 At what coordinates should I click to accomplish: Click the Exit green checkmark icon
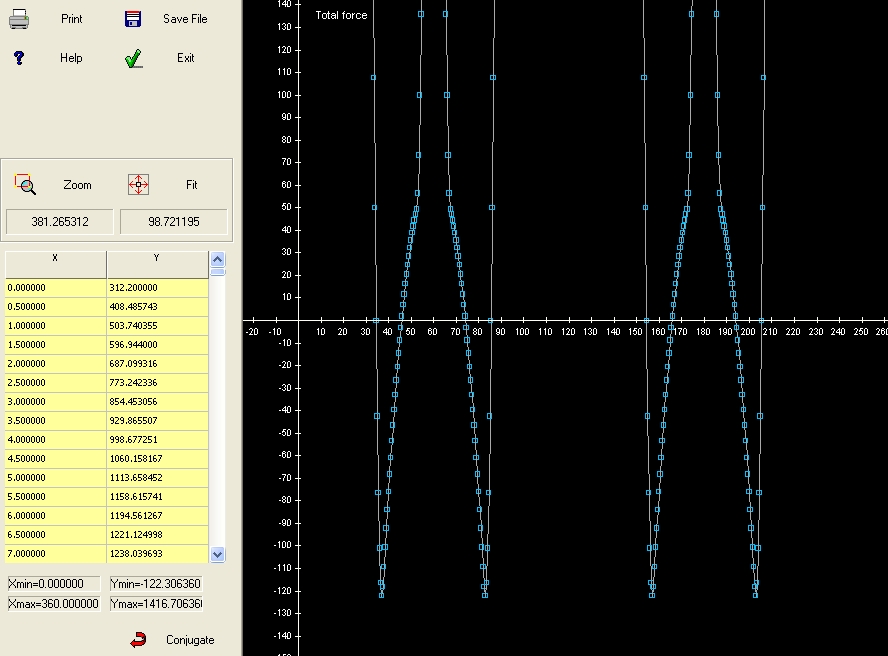134,58
